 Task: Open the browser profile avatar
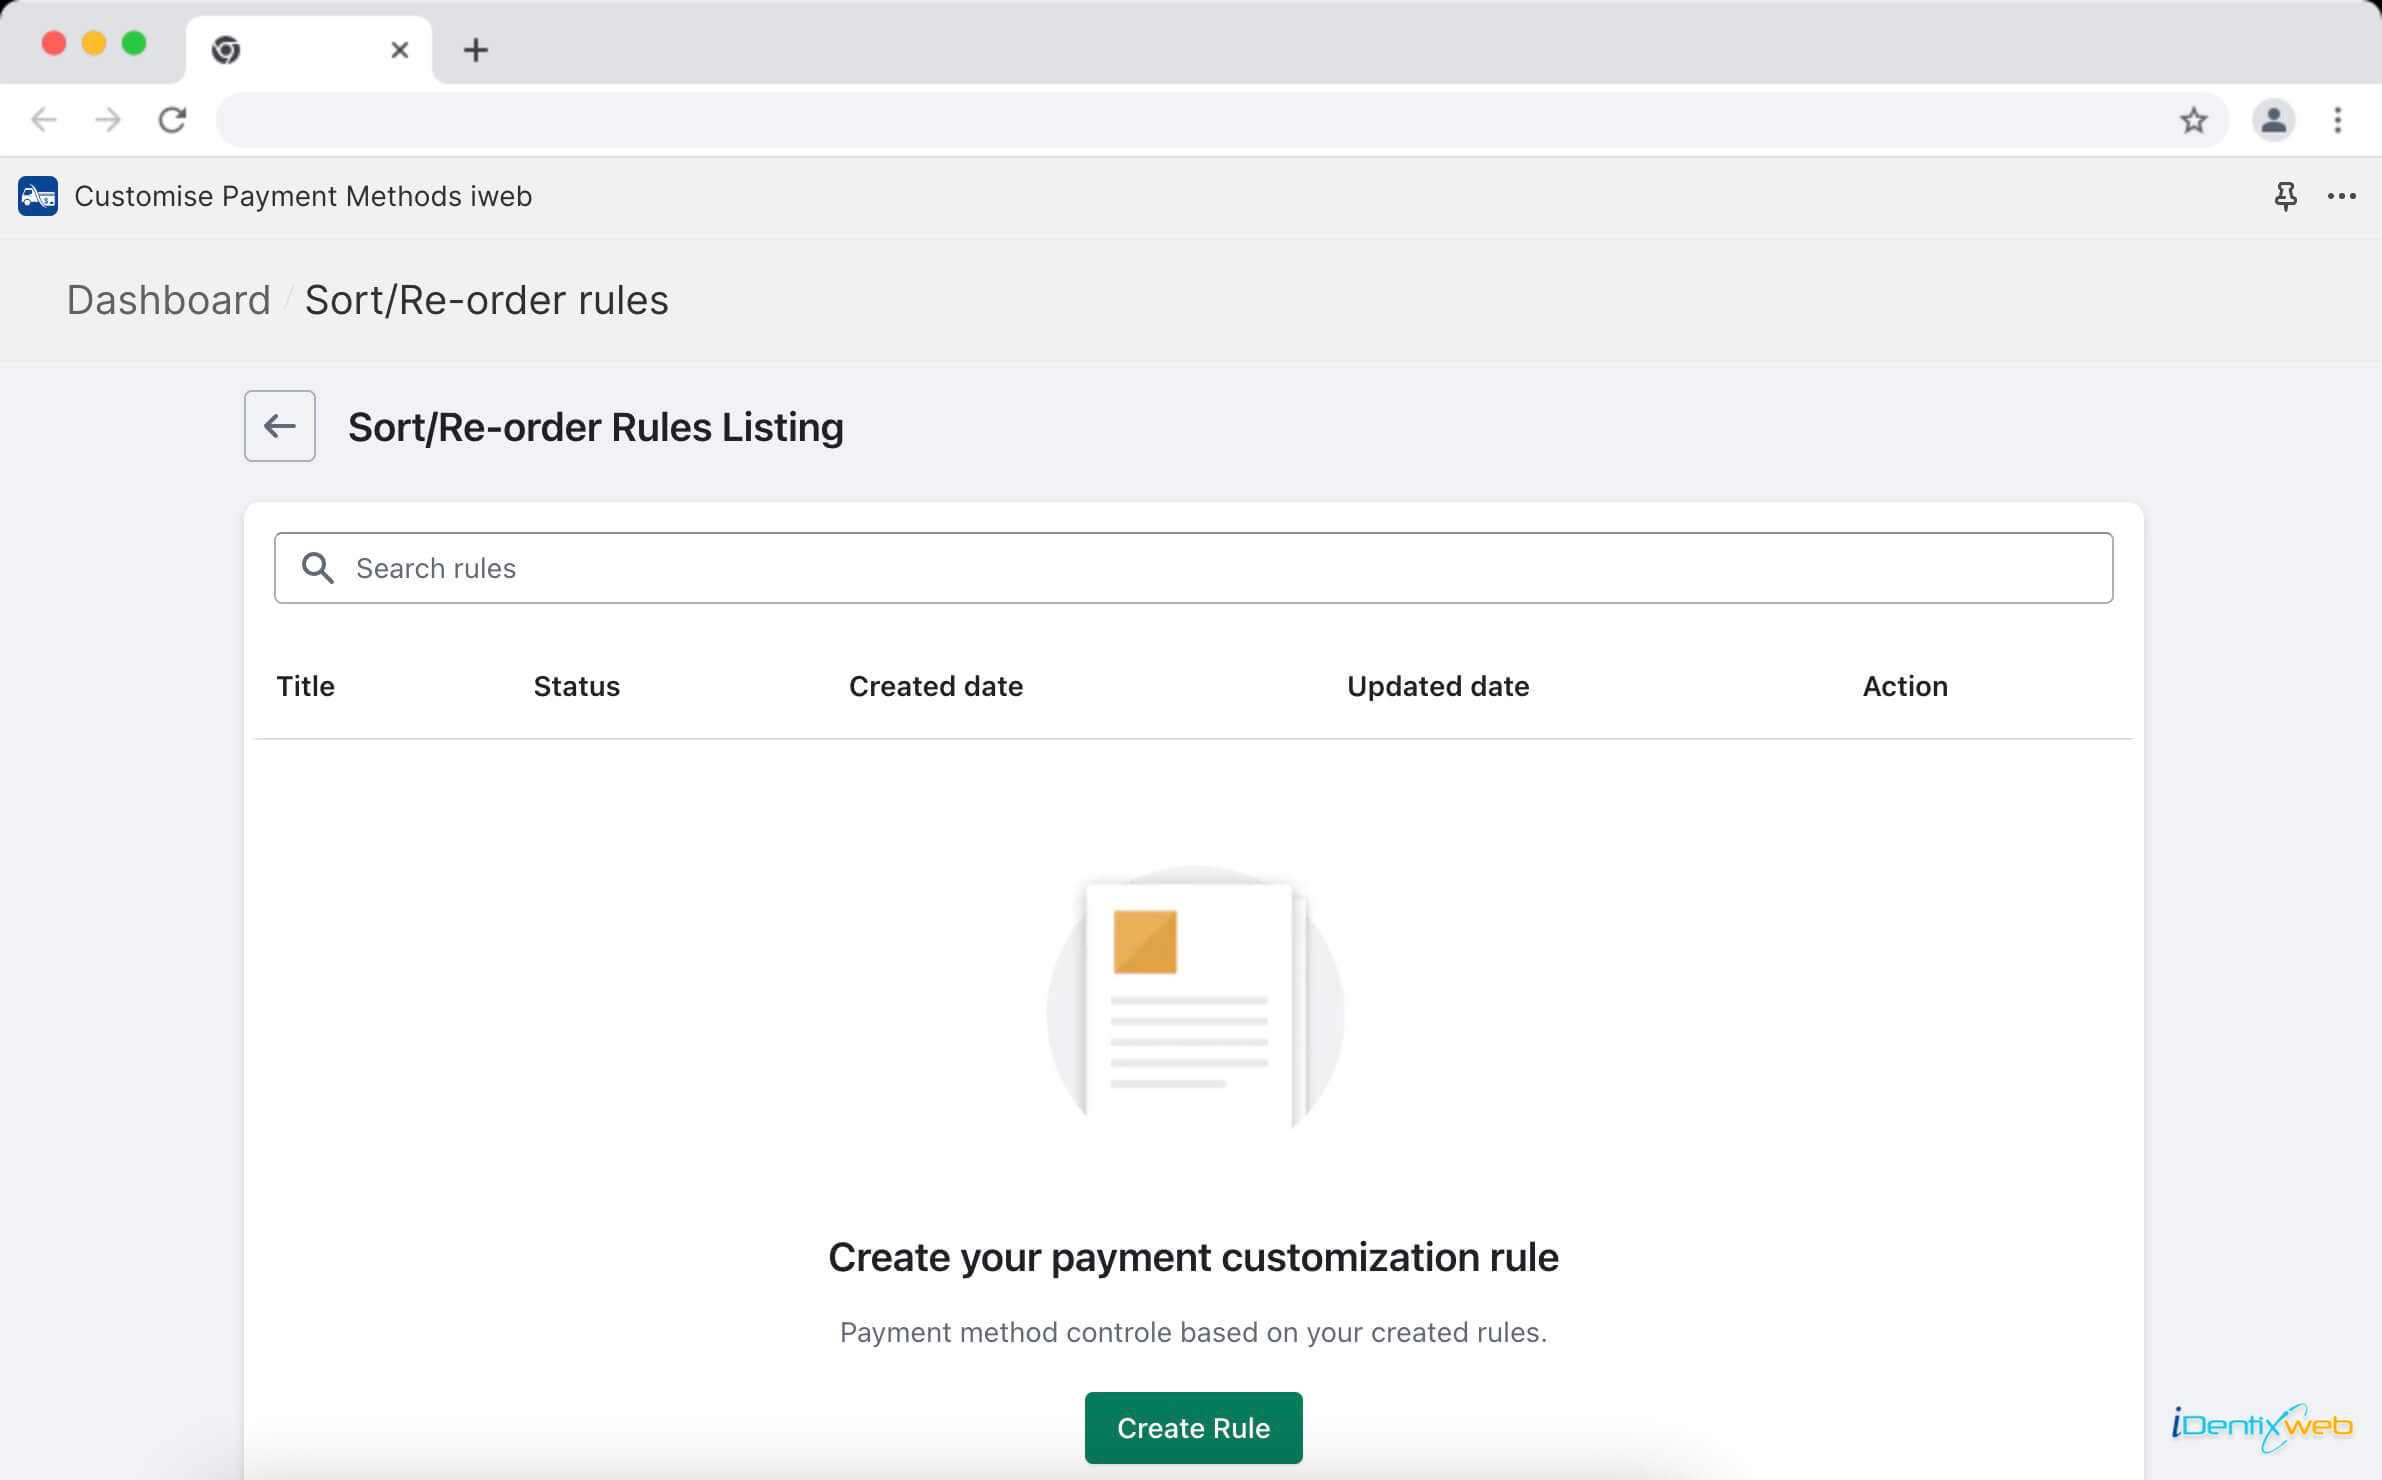(2273, 120)
